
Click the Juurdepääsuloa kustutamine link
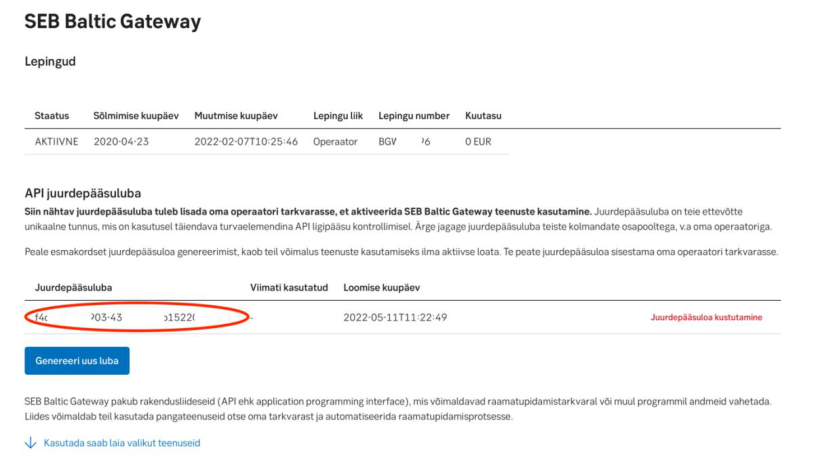point(706,317)
